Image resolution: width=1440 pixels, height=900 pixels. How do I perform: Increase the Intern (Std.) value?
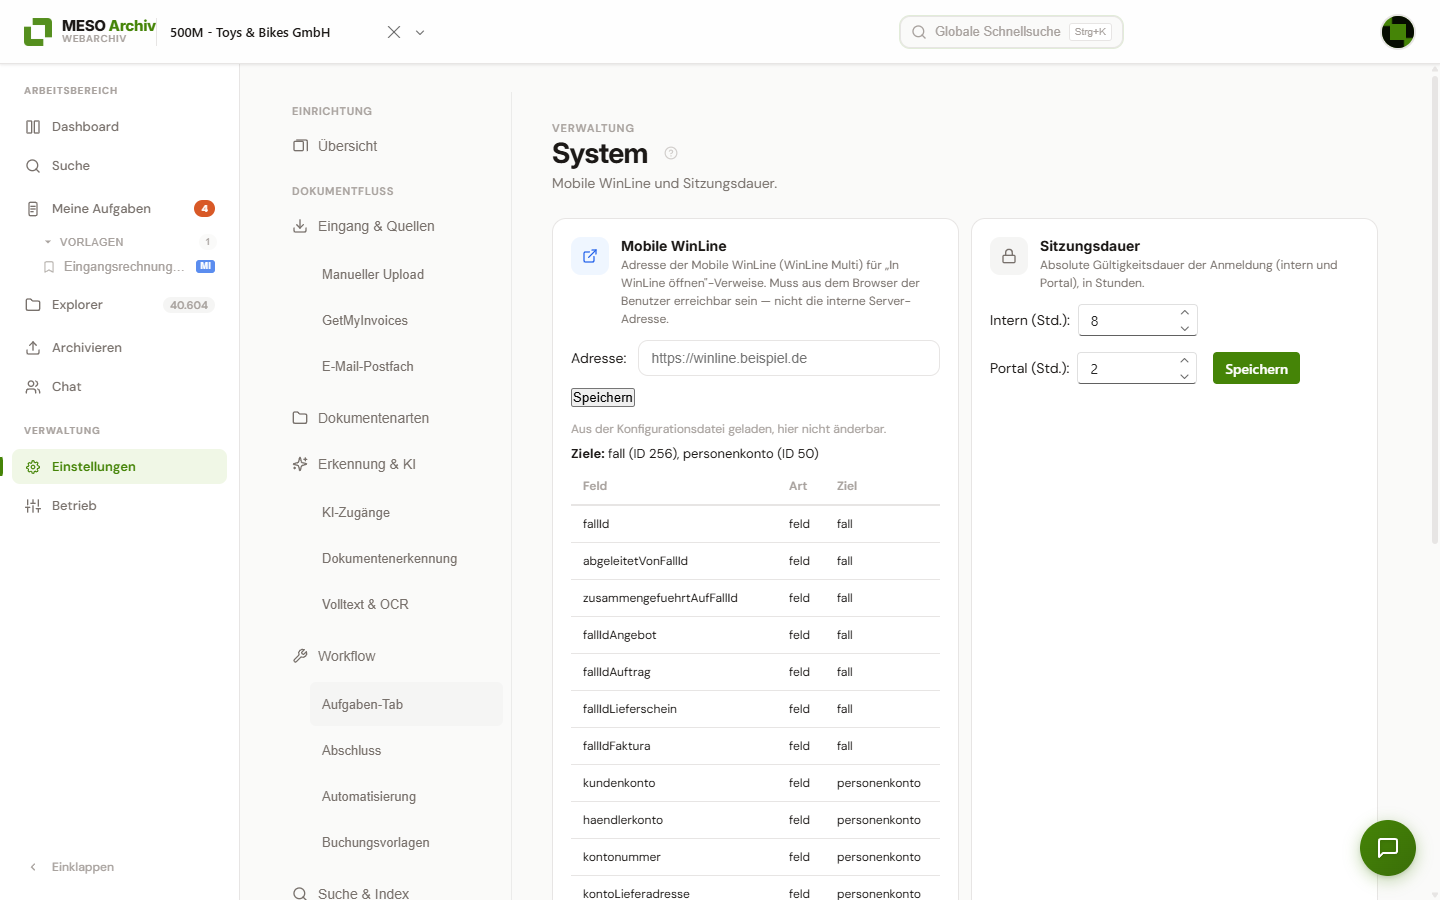[1185, 313]
